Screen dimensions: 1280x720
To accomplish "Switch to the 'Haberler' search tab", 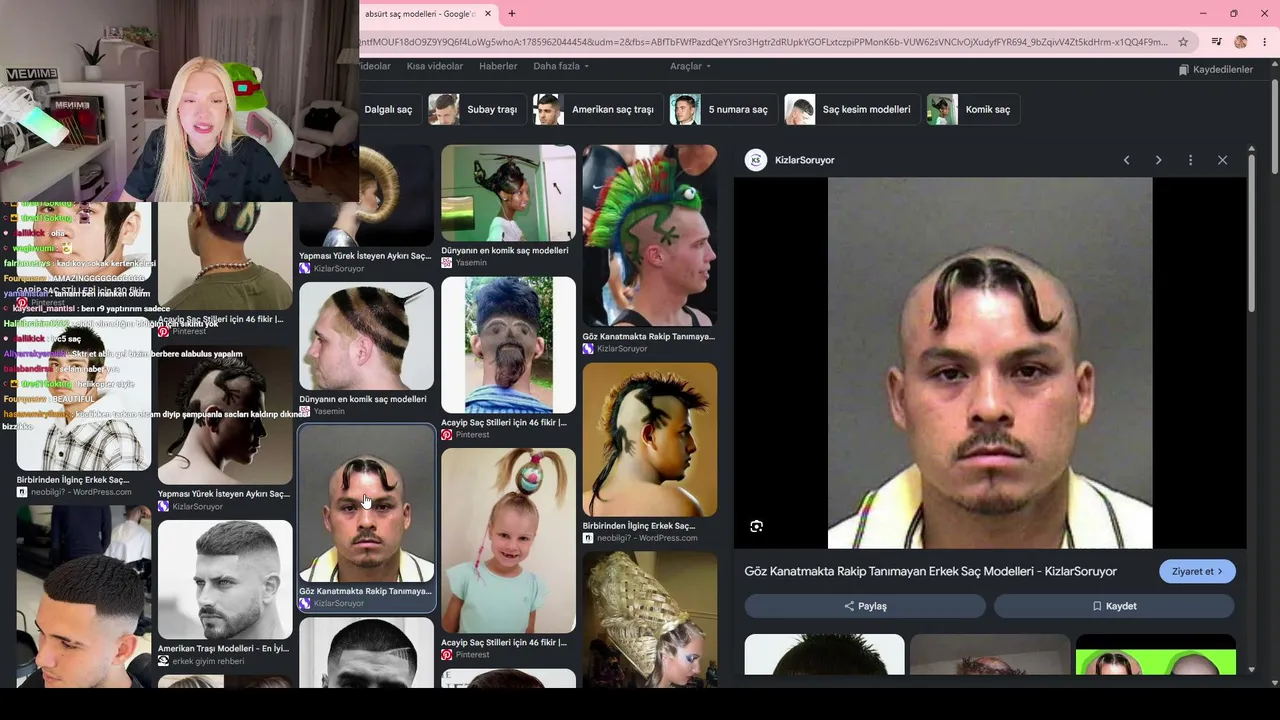I will pos(498,66).
